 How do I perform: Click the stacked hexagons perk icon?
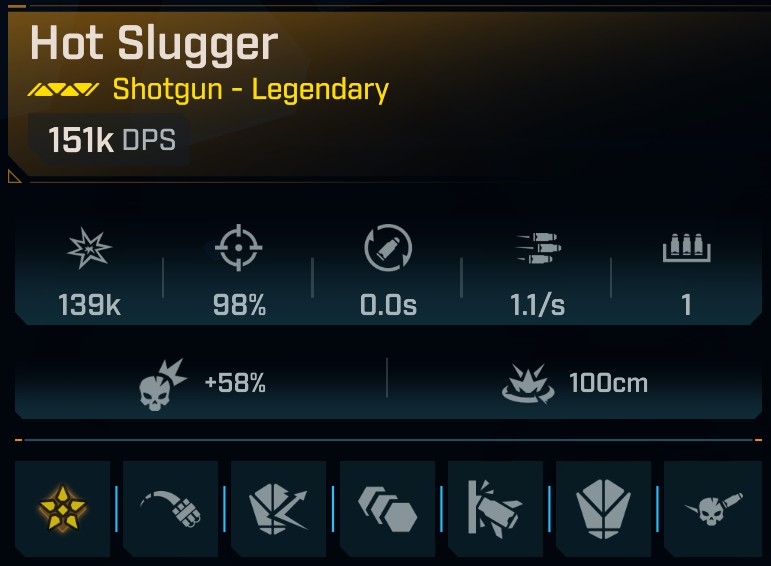(387, 508)
